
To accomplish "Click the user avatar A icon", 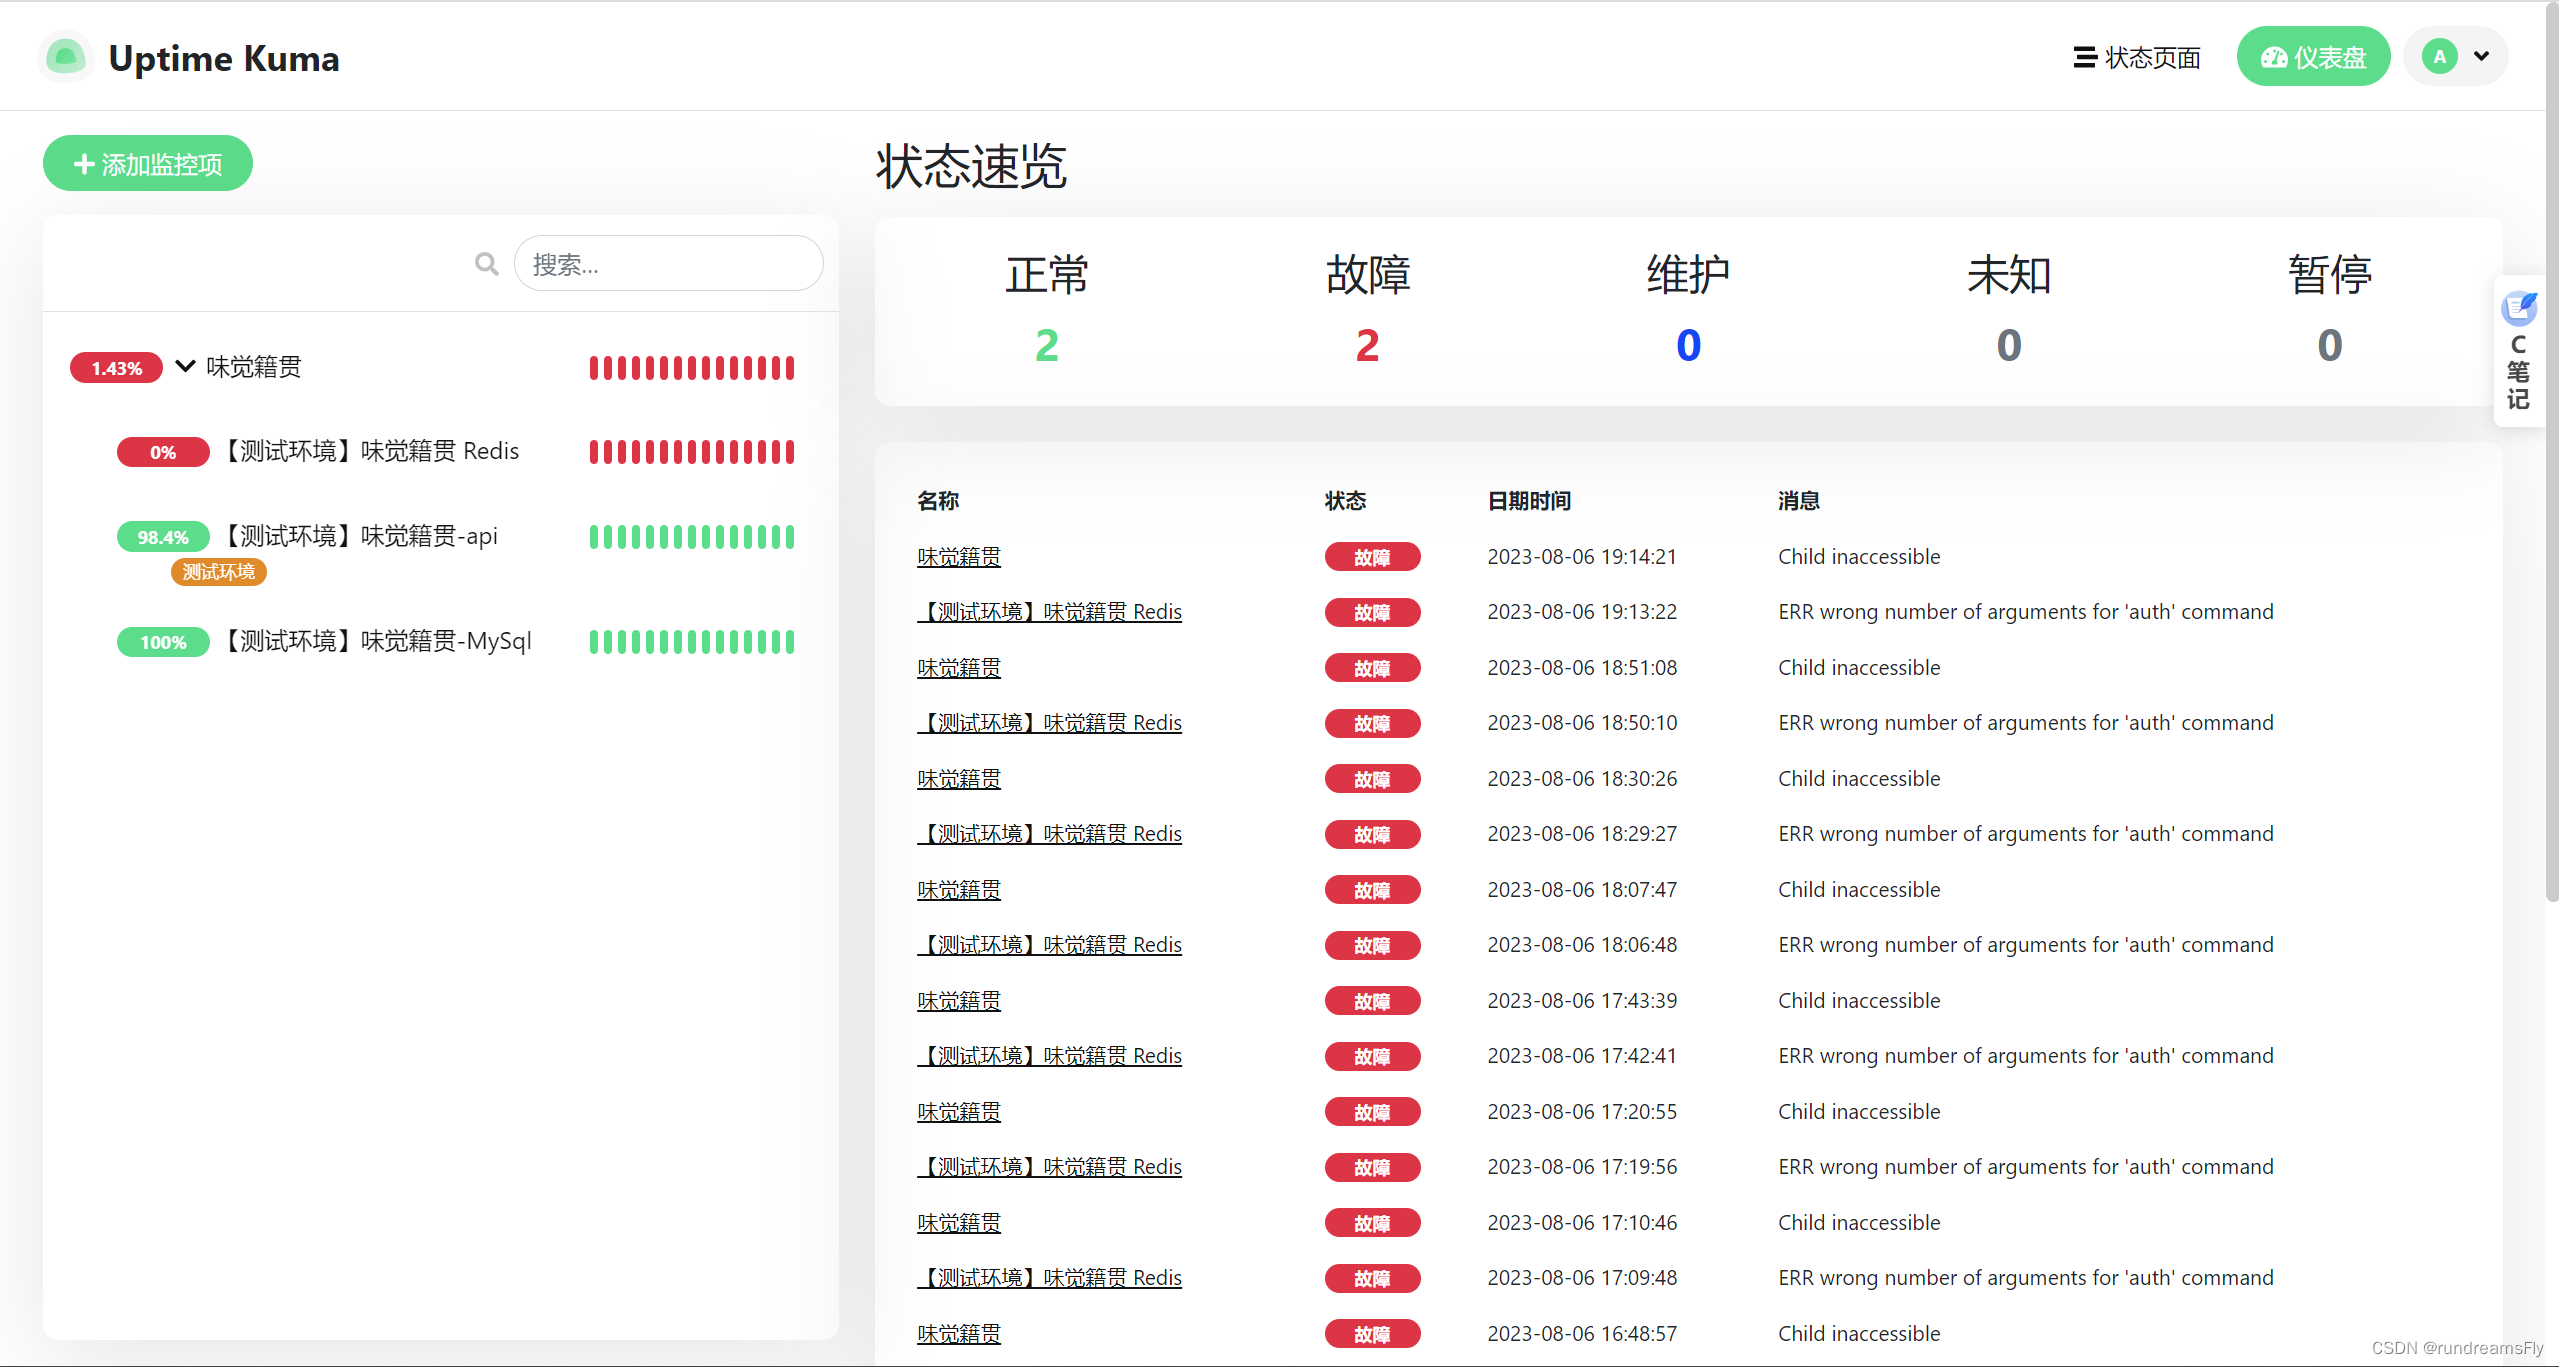I will click(2439, 57).
